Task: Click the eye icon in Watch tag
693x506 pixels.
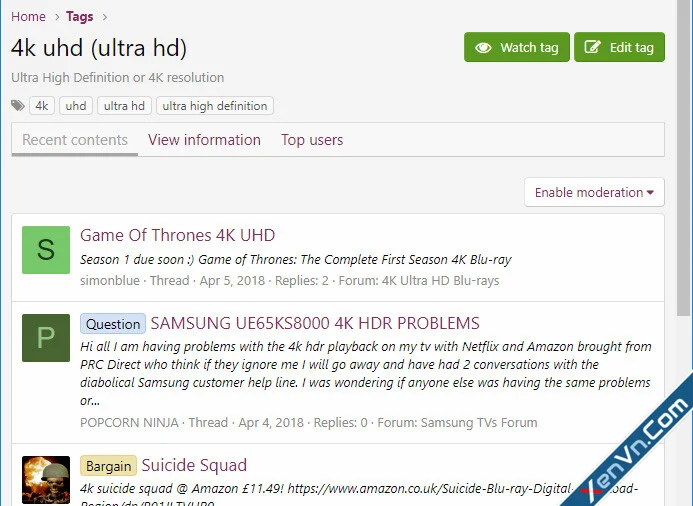Action: click(483, 47)
